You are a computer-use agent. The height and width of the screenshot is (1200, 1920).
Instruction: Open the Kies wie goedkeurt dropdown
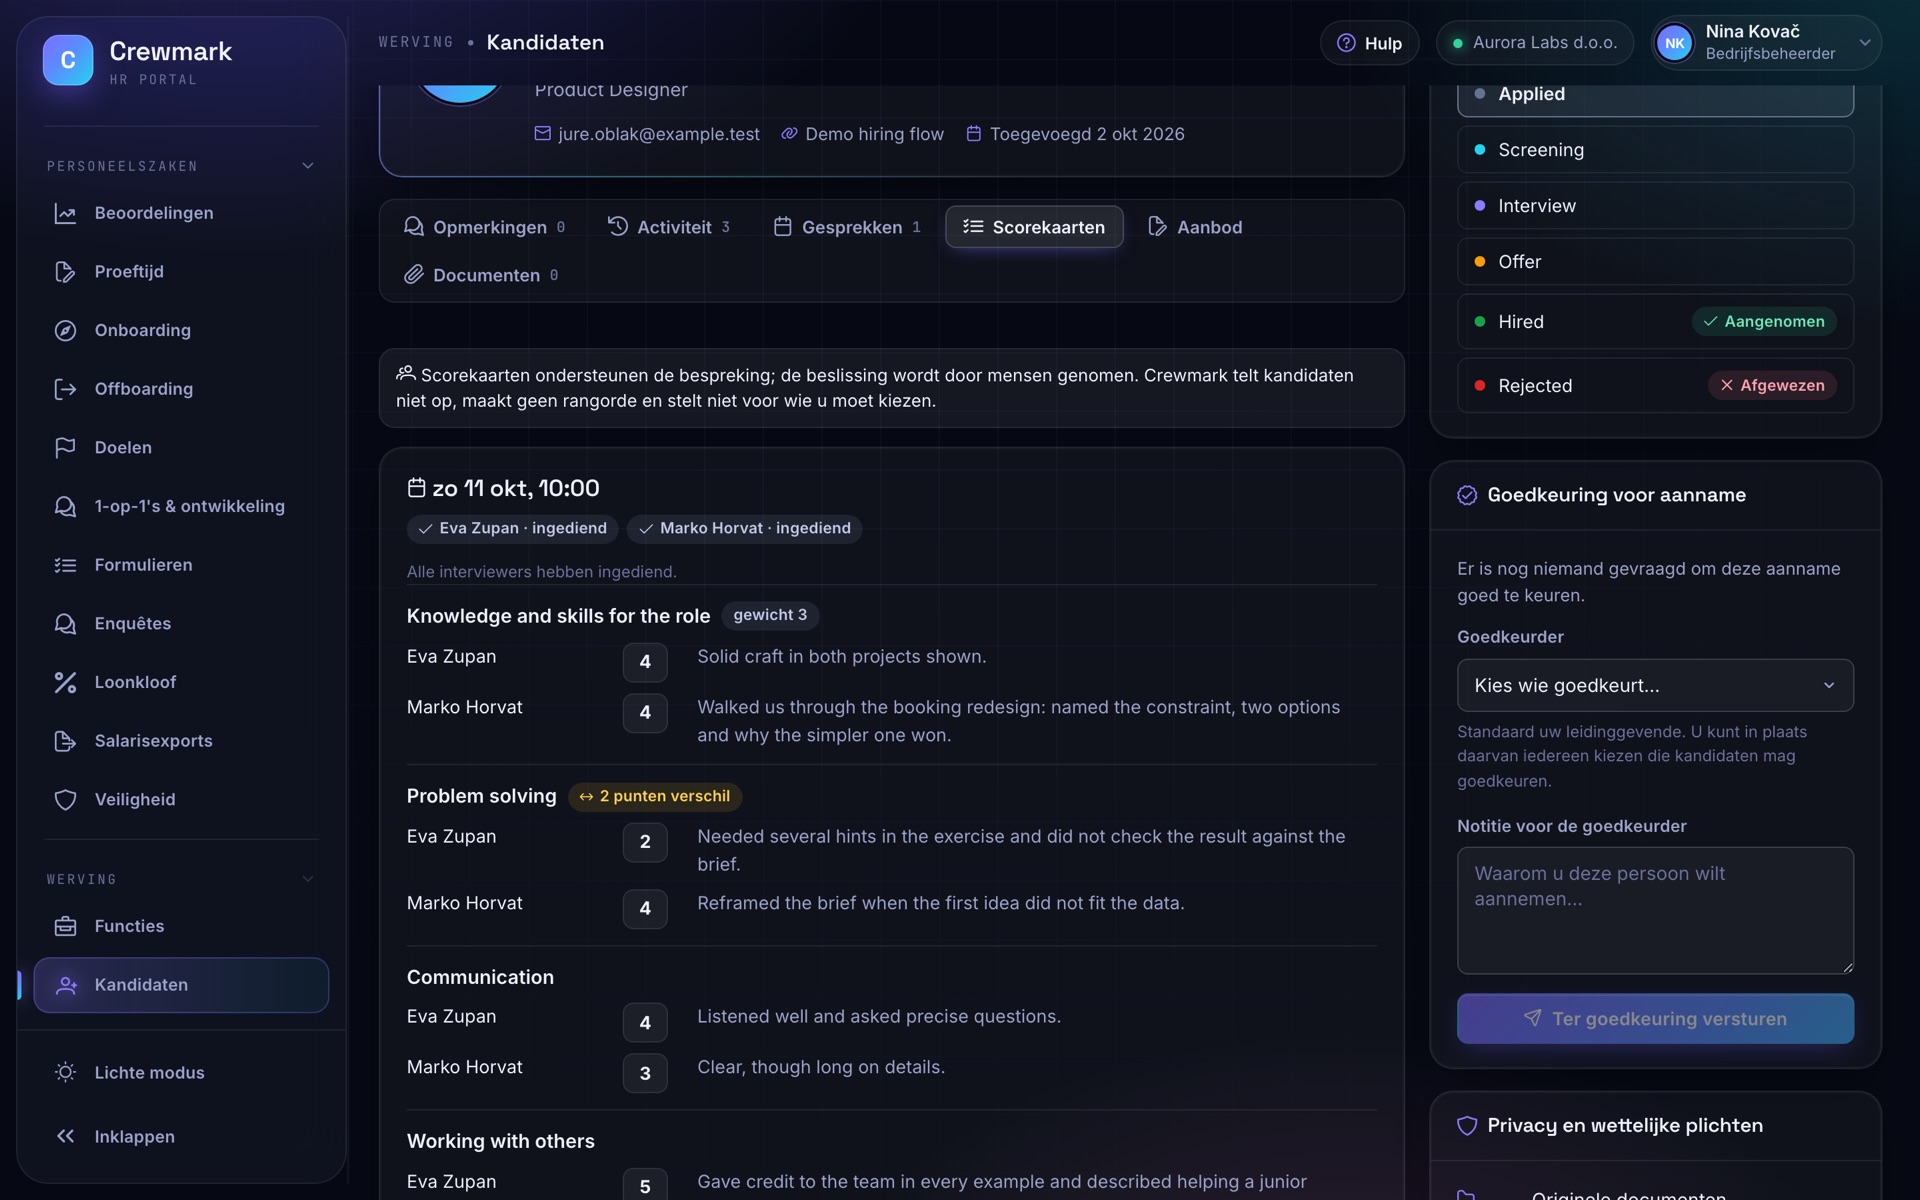(x=1655, y=685)
